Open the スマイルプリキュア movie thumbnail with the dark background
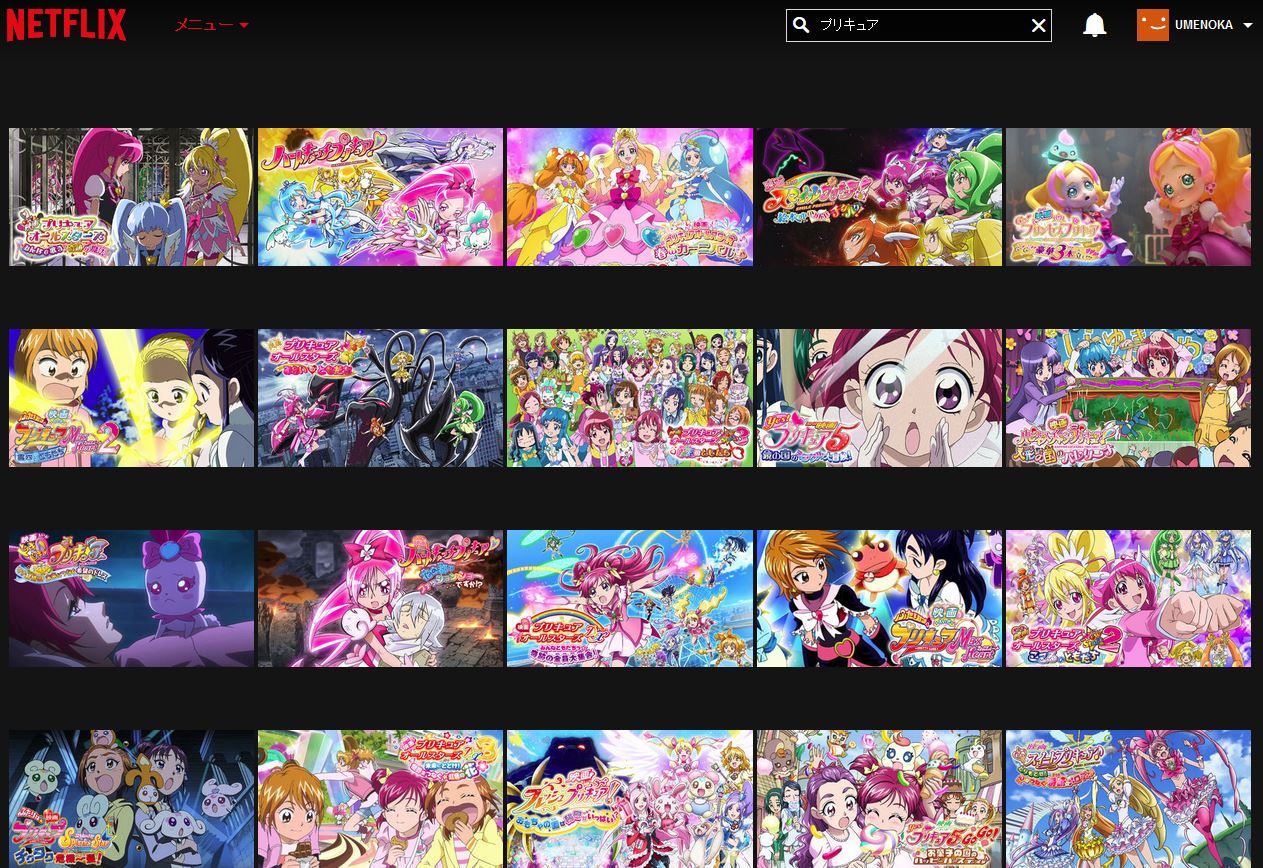This screenshot has width=1263, height=868. (x=879, y=197)
